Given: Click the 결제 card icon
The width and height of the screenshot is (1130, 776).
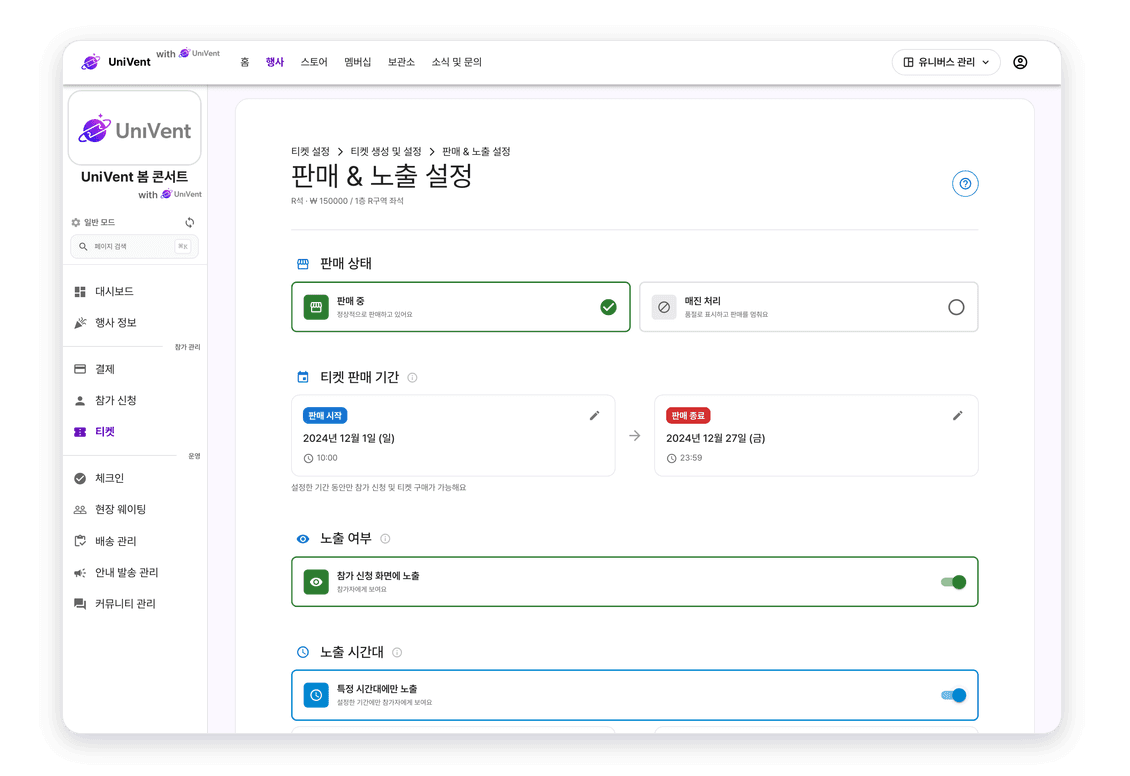Looking at the screenshot, I should pos(80,369).
